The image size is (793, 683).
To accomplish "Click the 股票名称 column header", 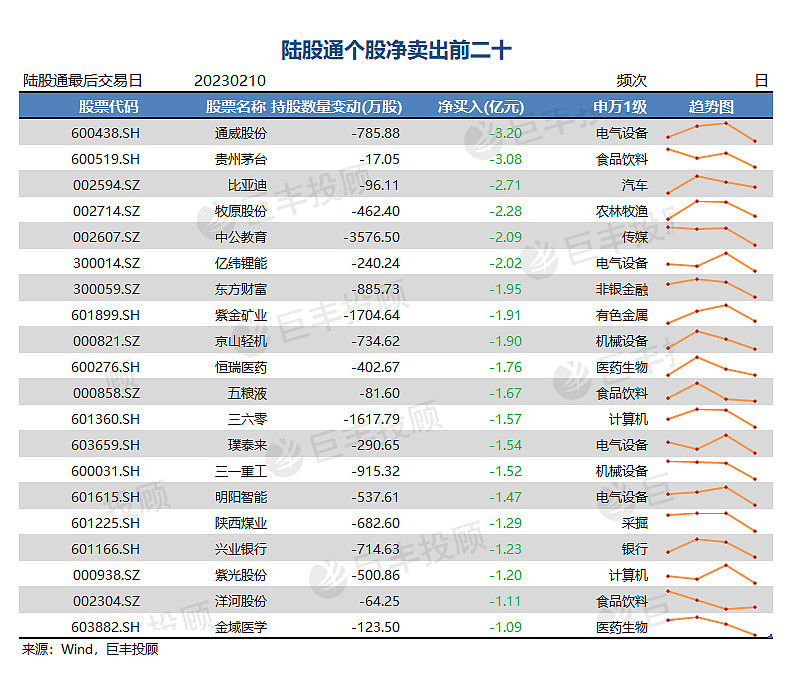I will click(235, 107).
